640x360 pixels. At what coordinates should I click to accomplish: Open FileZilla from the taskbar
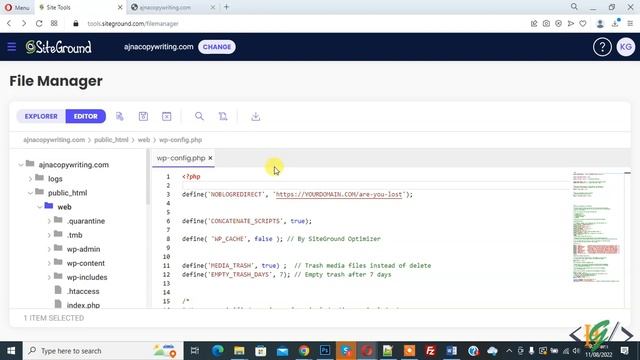click(x=430, y=351)
